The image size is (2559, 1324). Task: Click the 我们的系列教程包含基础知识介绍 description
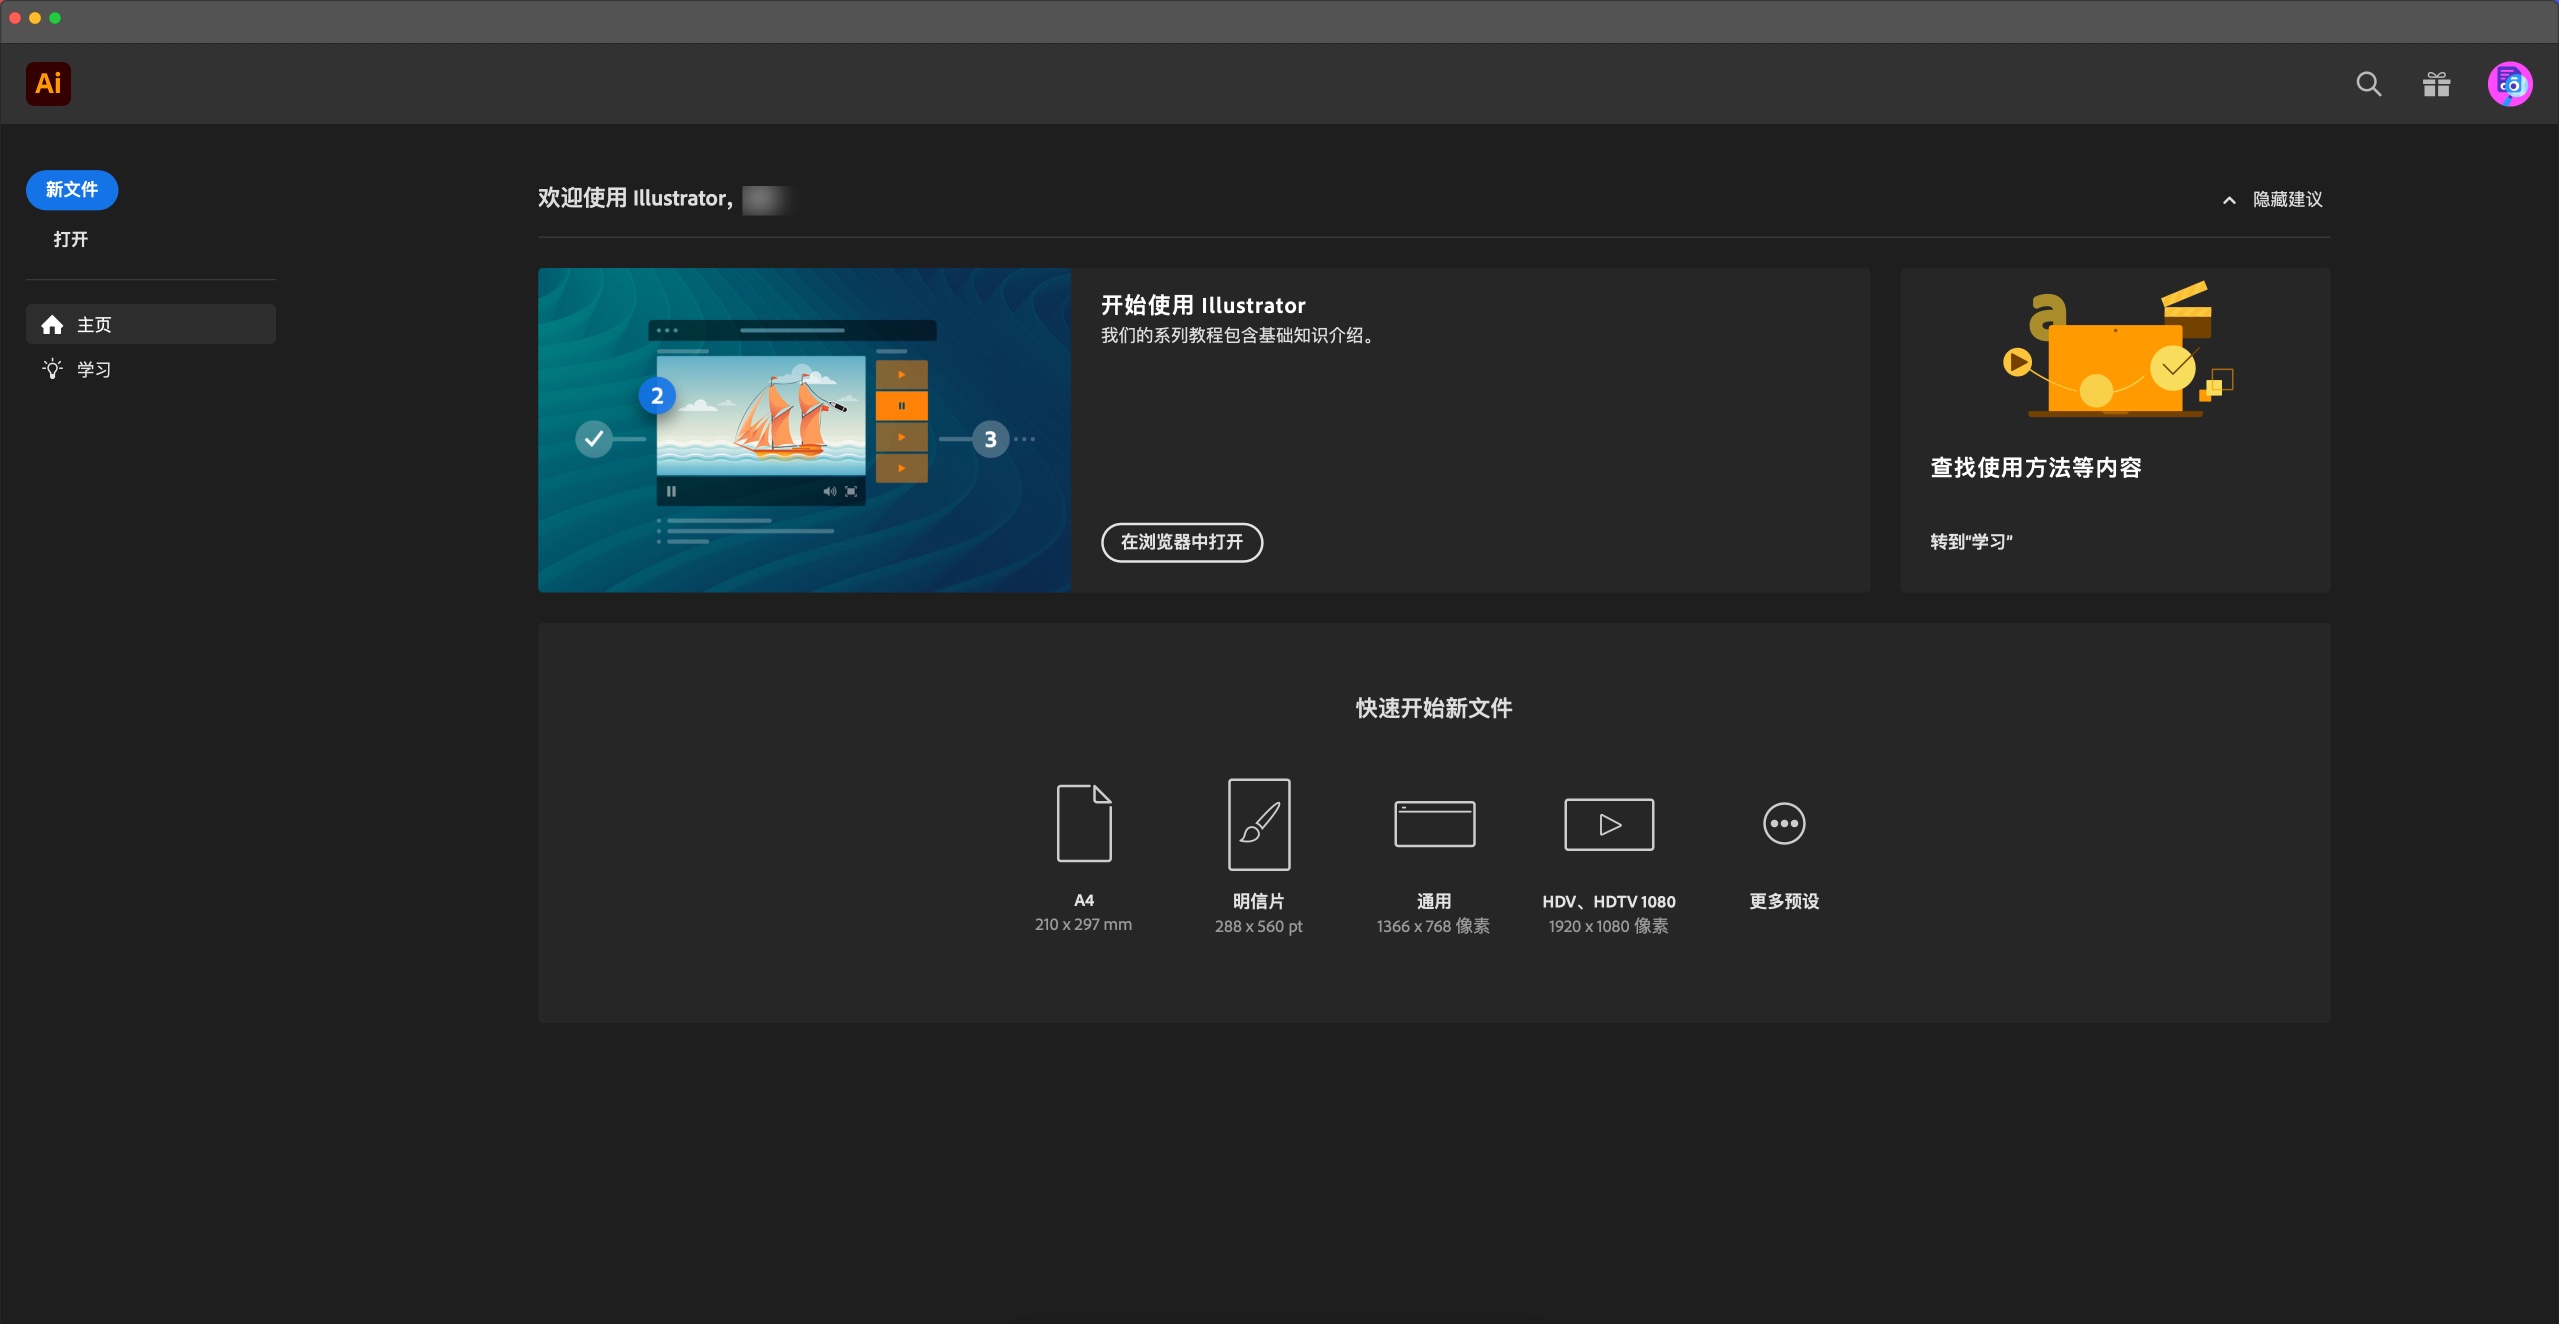1240,336
